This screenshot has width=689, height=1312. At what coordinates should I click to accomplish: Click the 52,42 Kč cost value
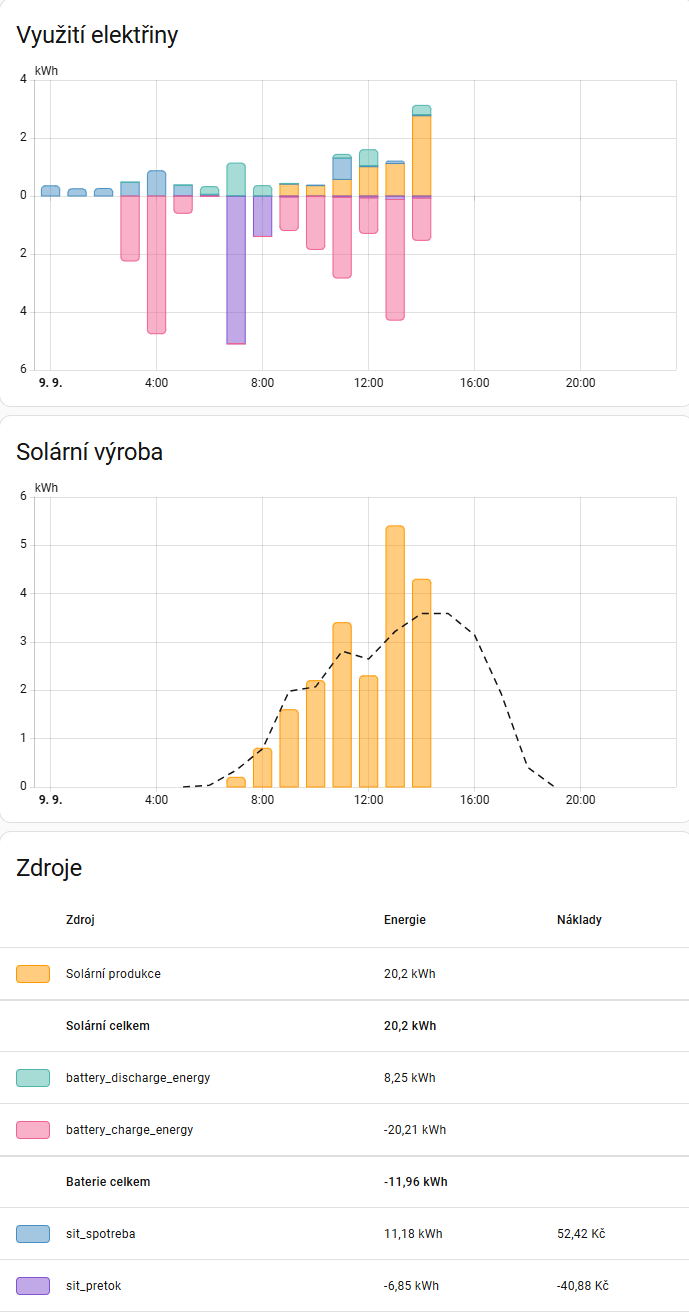coord(581,1234)
